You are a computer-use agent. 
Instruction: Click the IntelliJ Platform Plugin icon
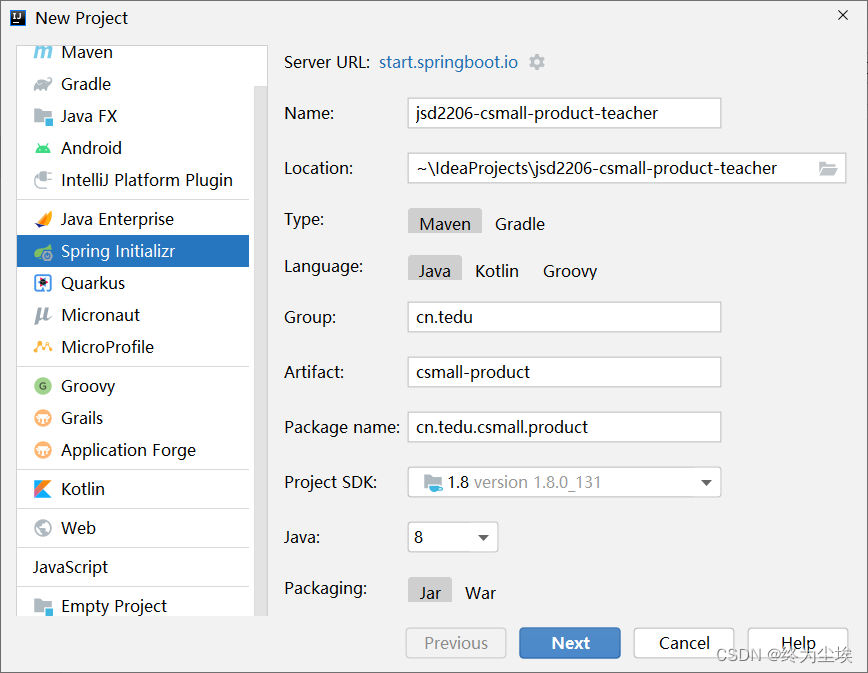click(x=43, y=180)
